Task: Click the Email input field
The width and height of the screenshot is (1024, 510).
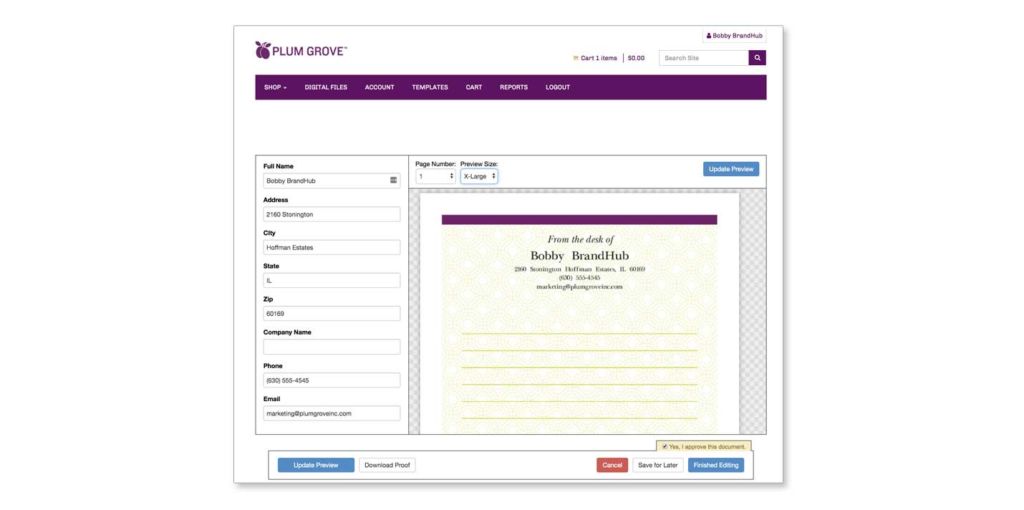Action: (x=332, y=413)
